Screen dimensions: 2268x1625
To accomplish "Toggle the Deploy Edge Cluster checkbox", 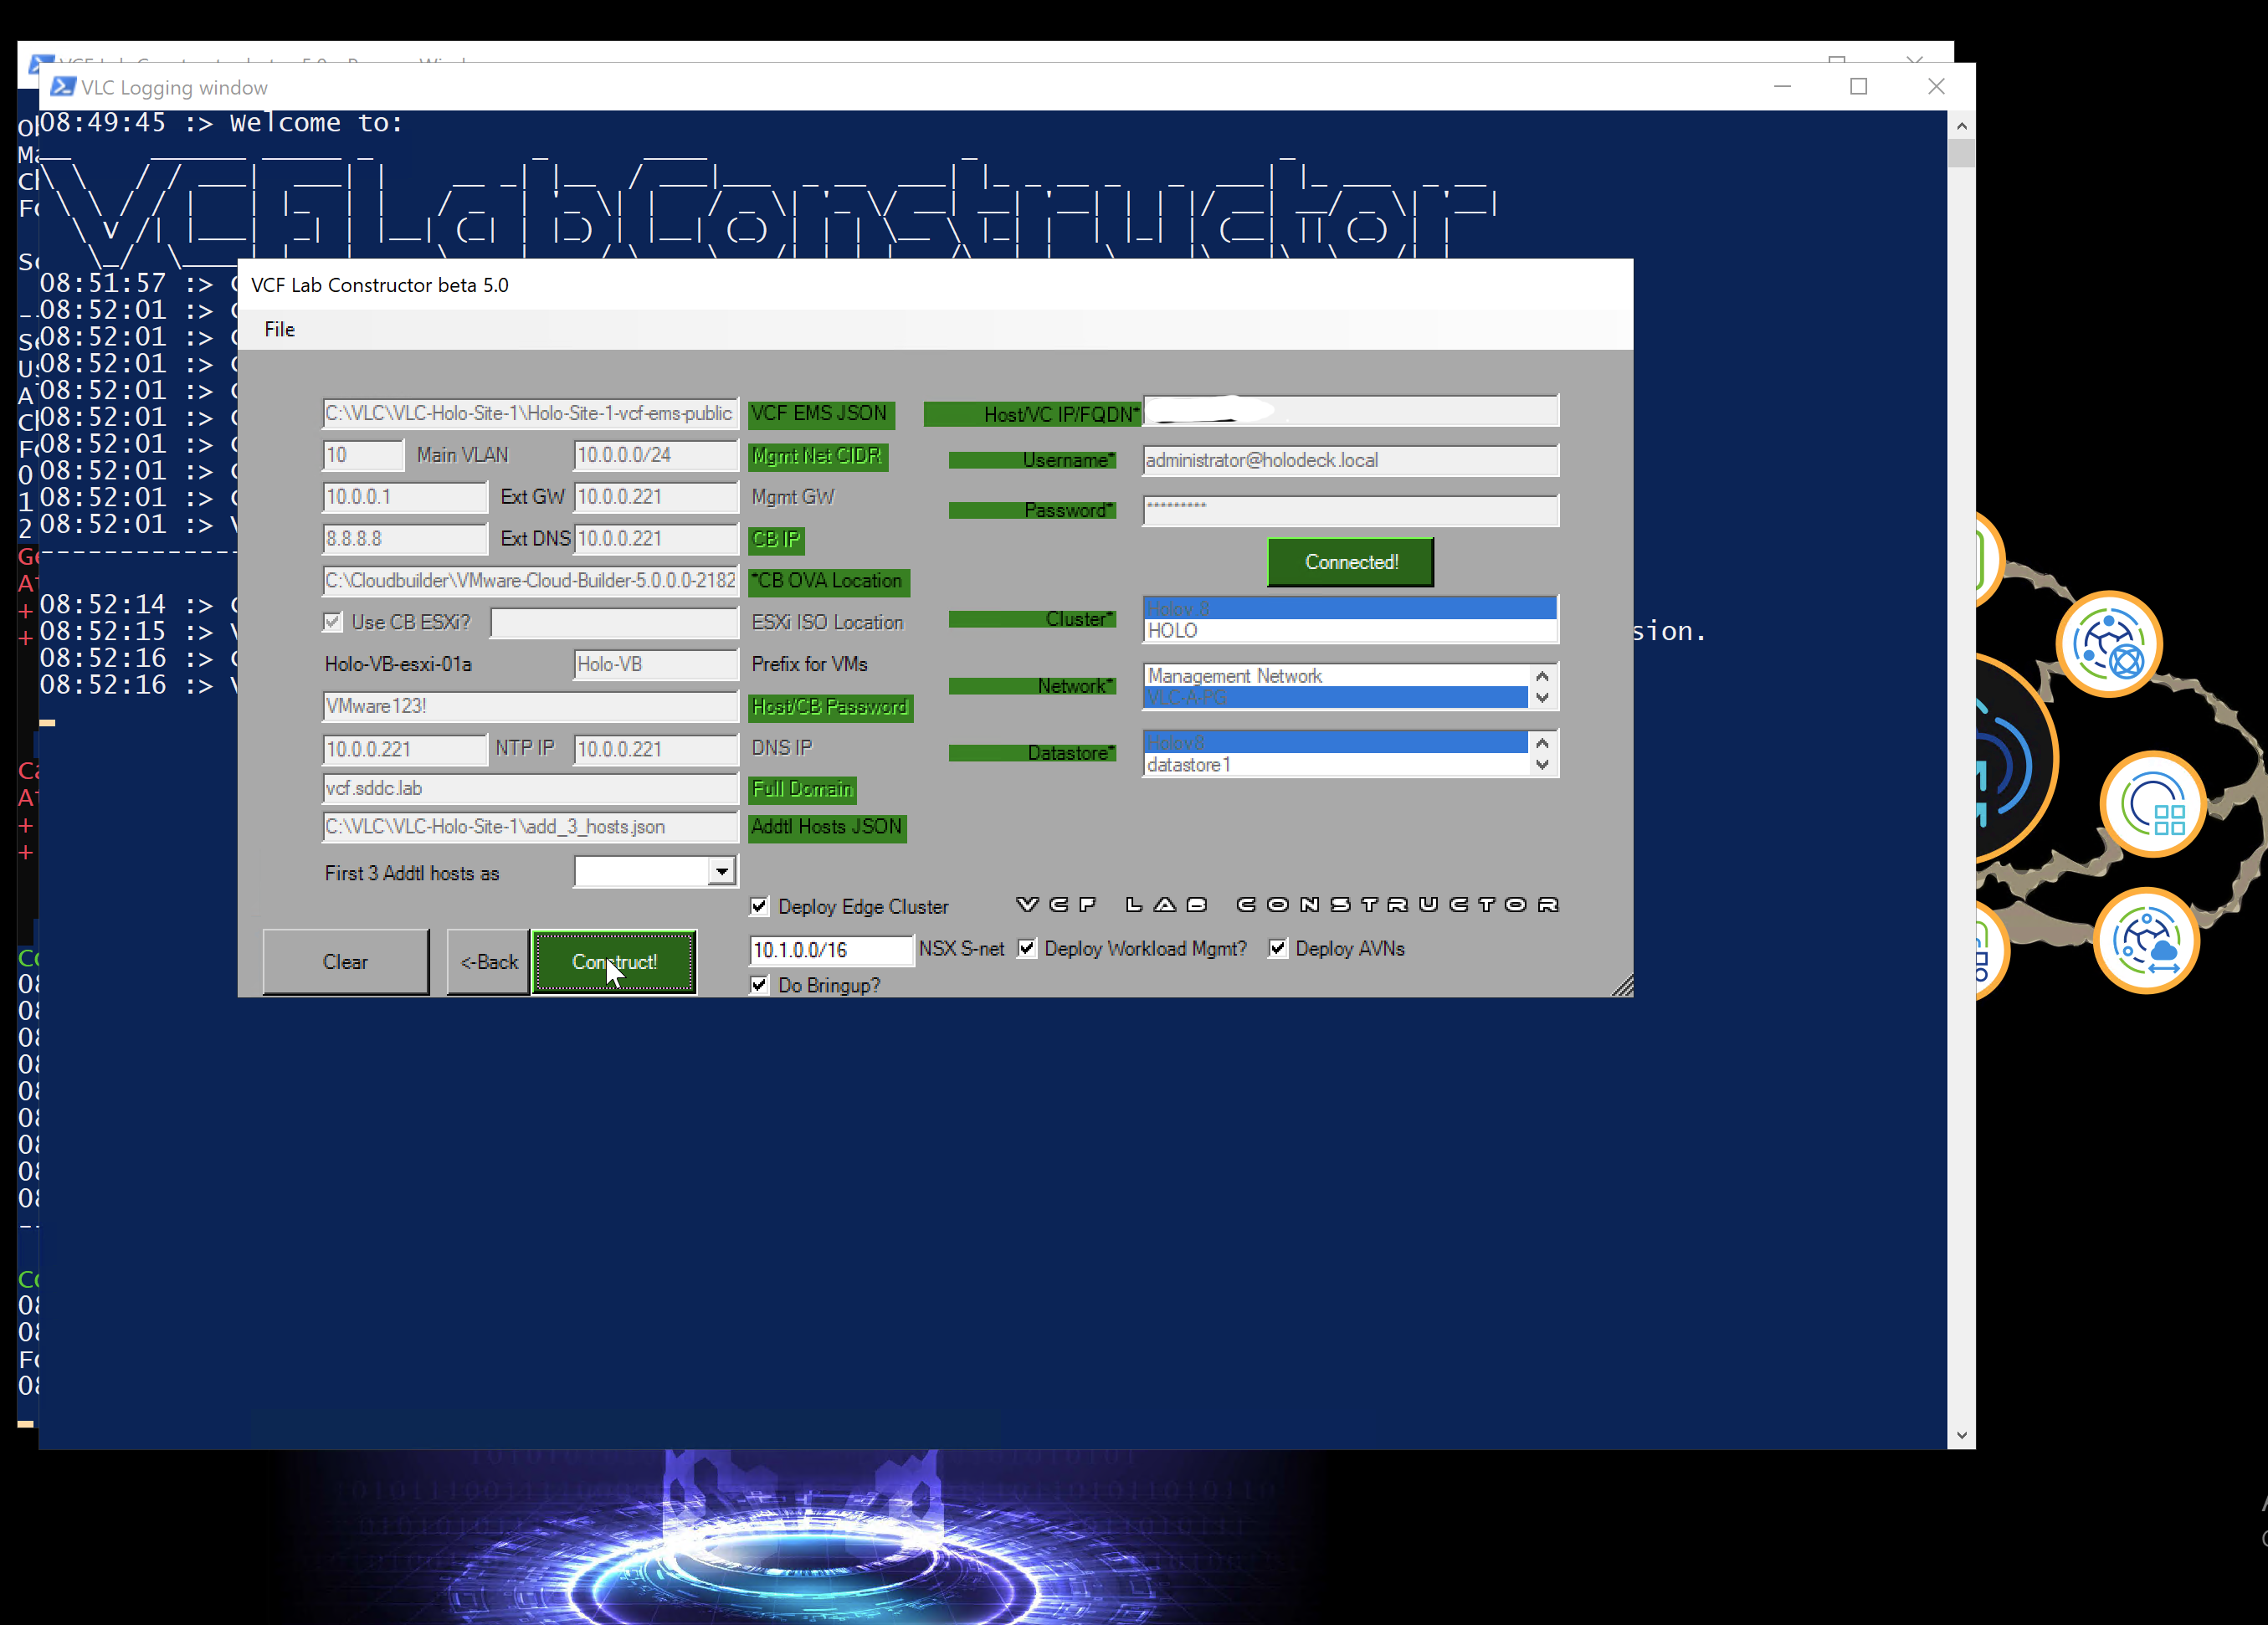I will (760, 906).
